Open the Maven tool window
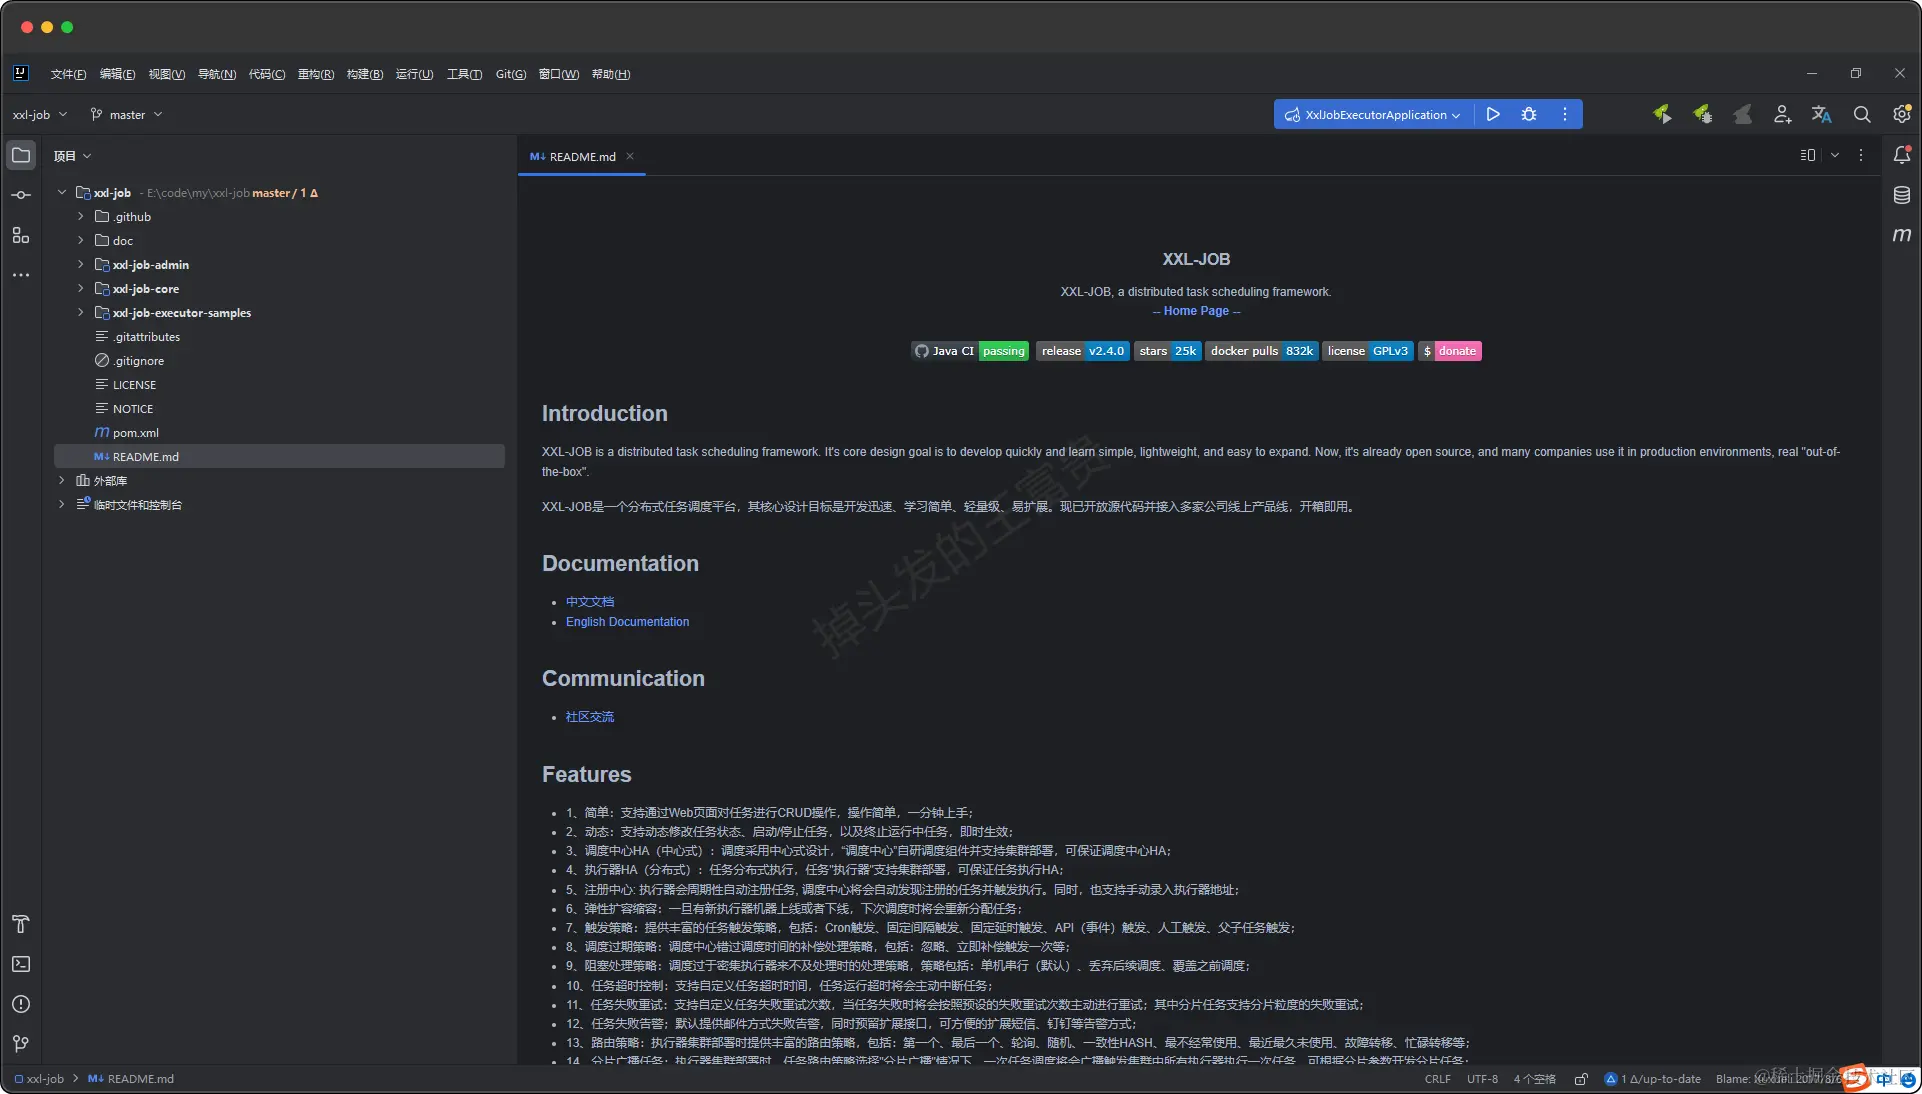This screenshot has width=1922, height=1094. (x=1901, y=235)
